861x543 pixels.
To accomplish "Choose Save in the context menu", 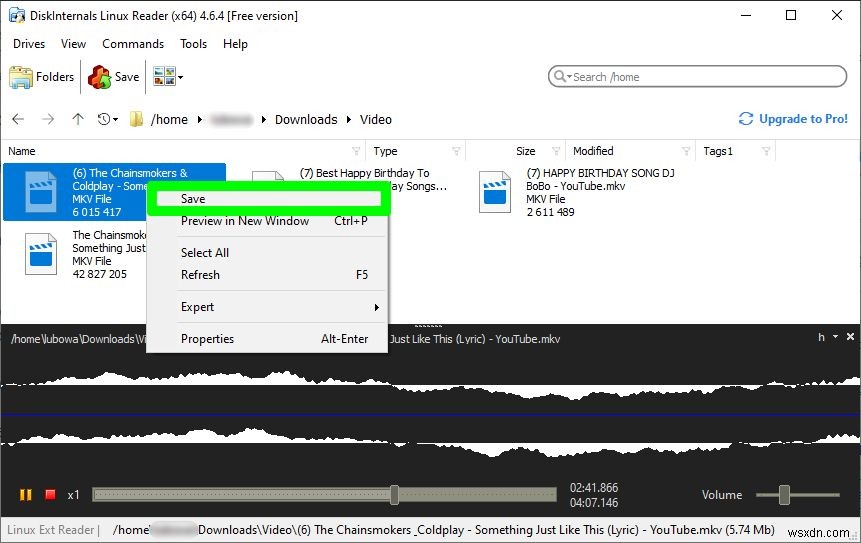I will click(269, 199).
